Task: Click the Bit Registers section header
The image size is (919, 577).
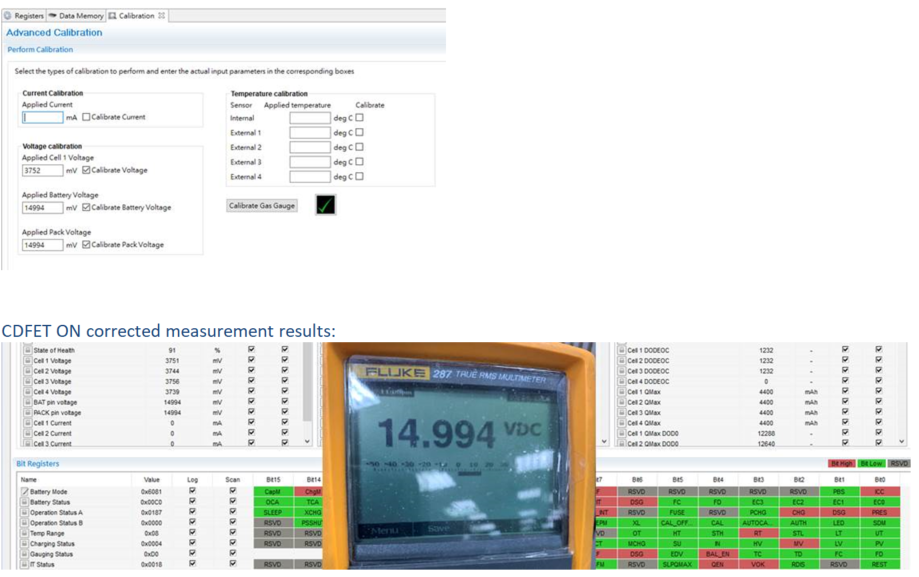Action: tap(38, 463)
